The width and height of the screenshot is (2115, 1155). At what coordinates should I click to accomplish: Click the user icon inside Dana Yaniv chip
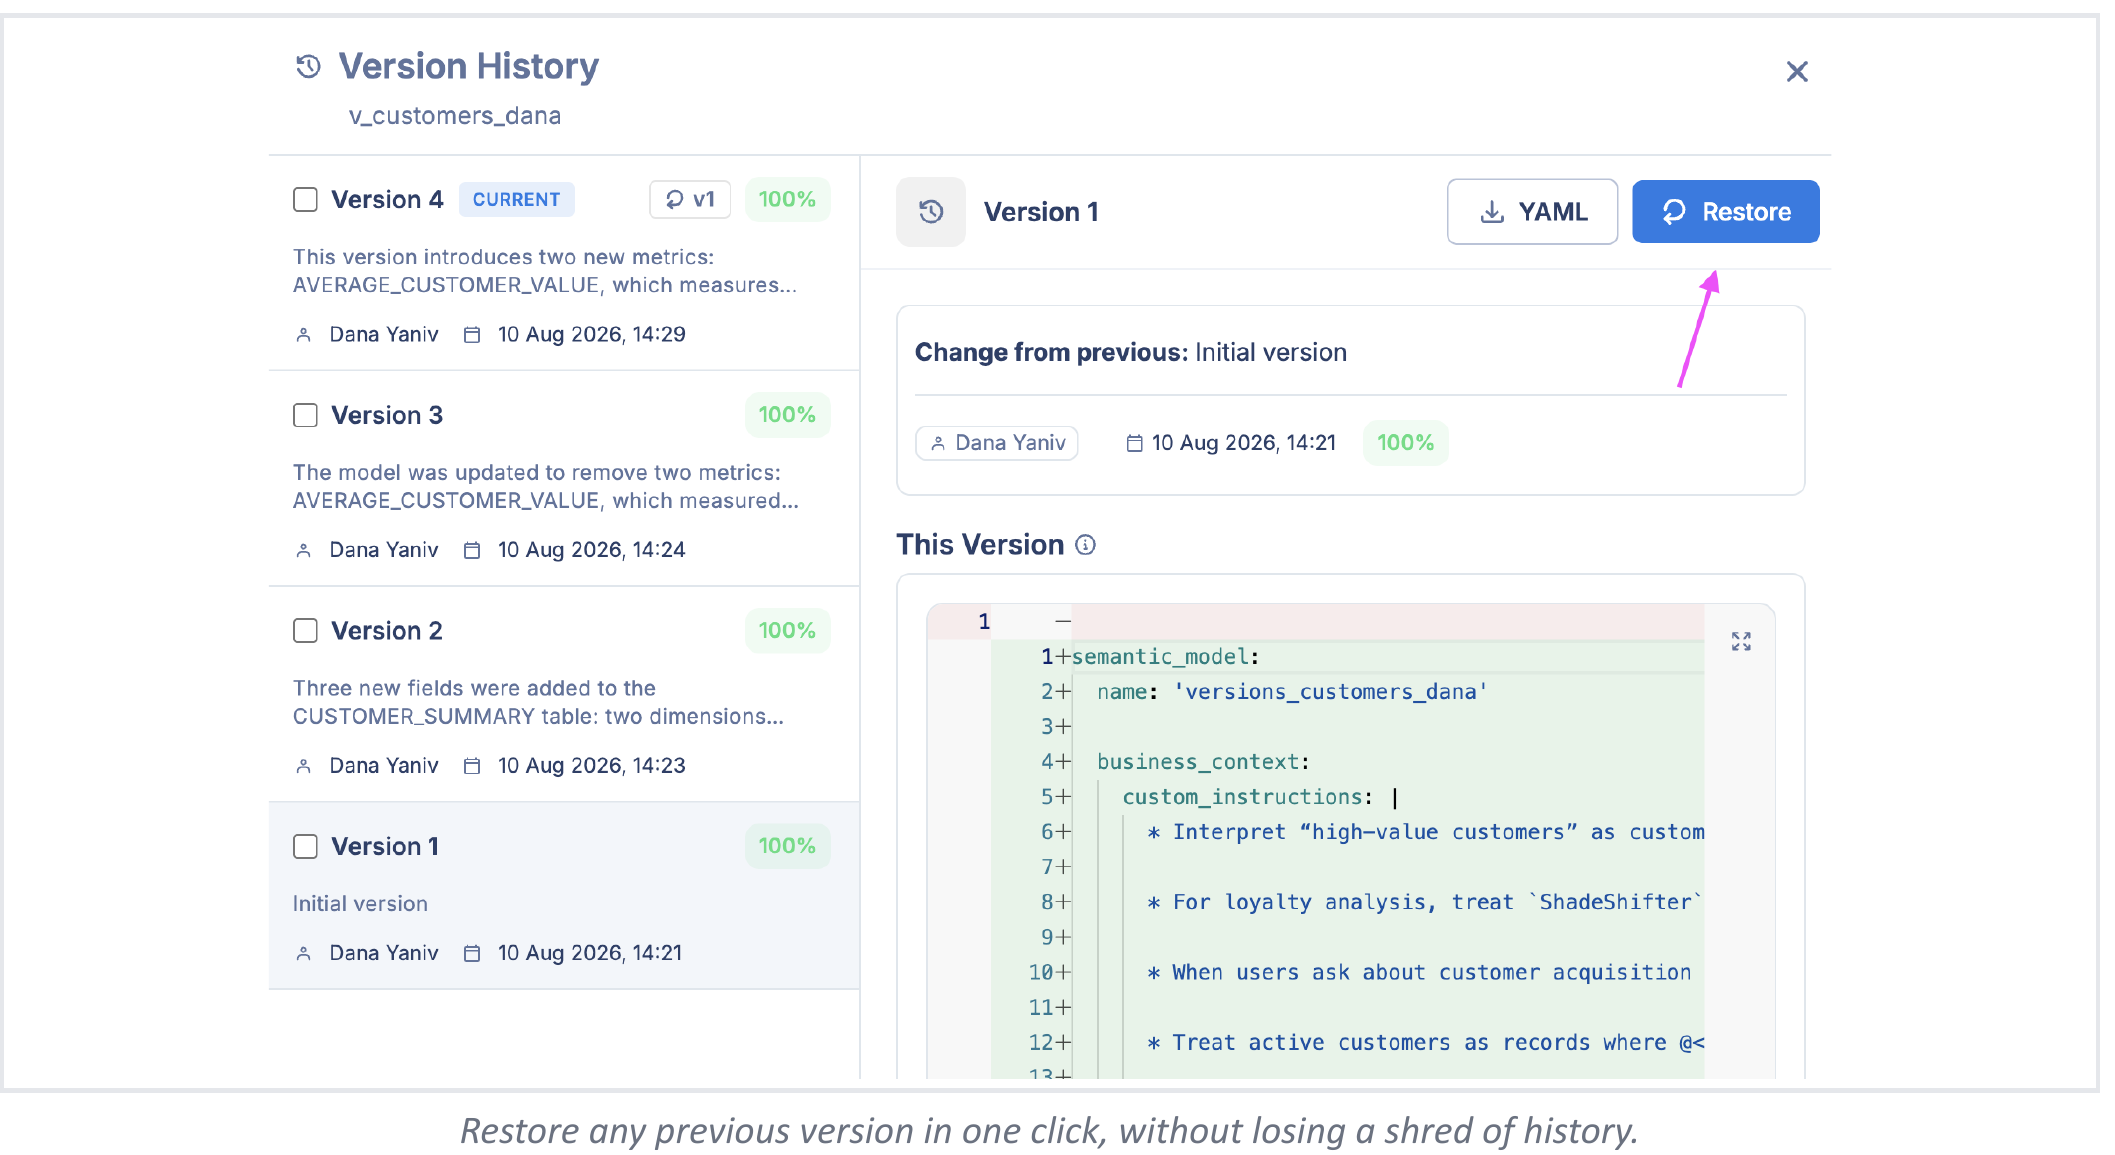point(938,443)
